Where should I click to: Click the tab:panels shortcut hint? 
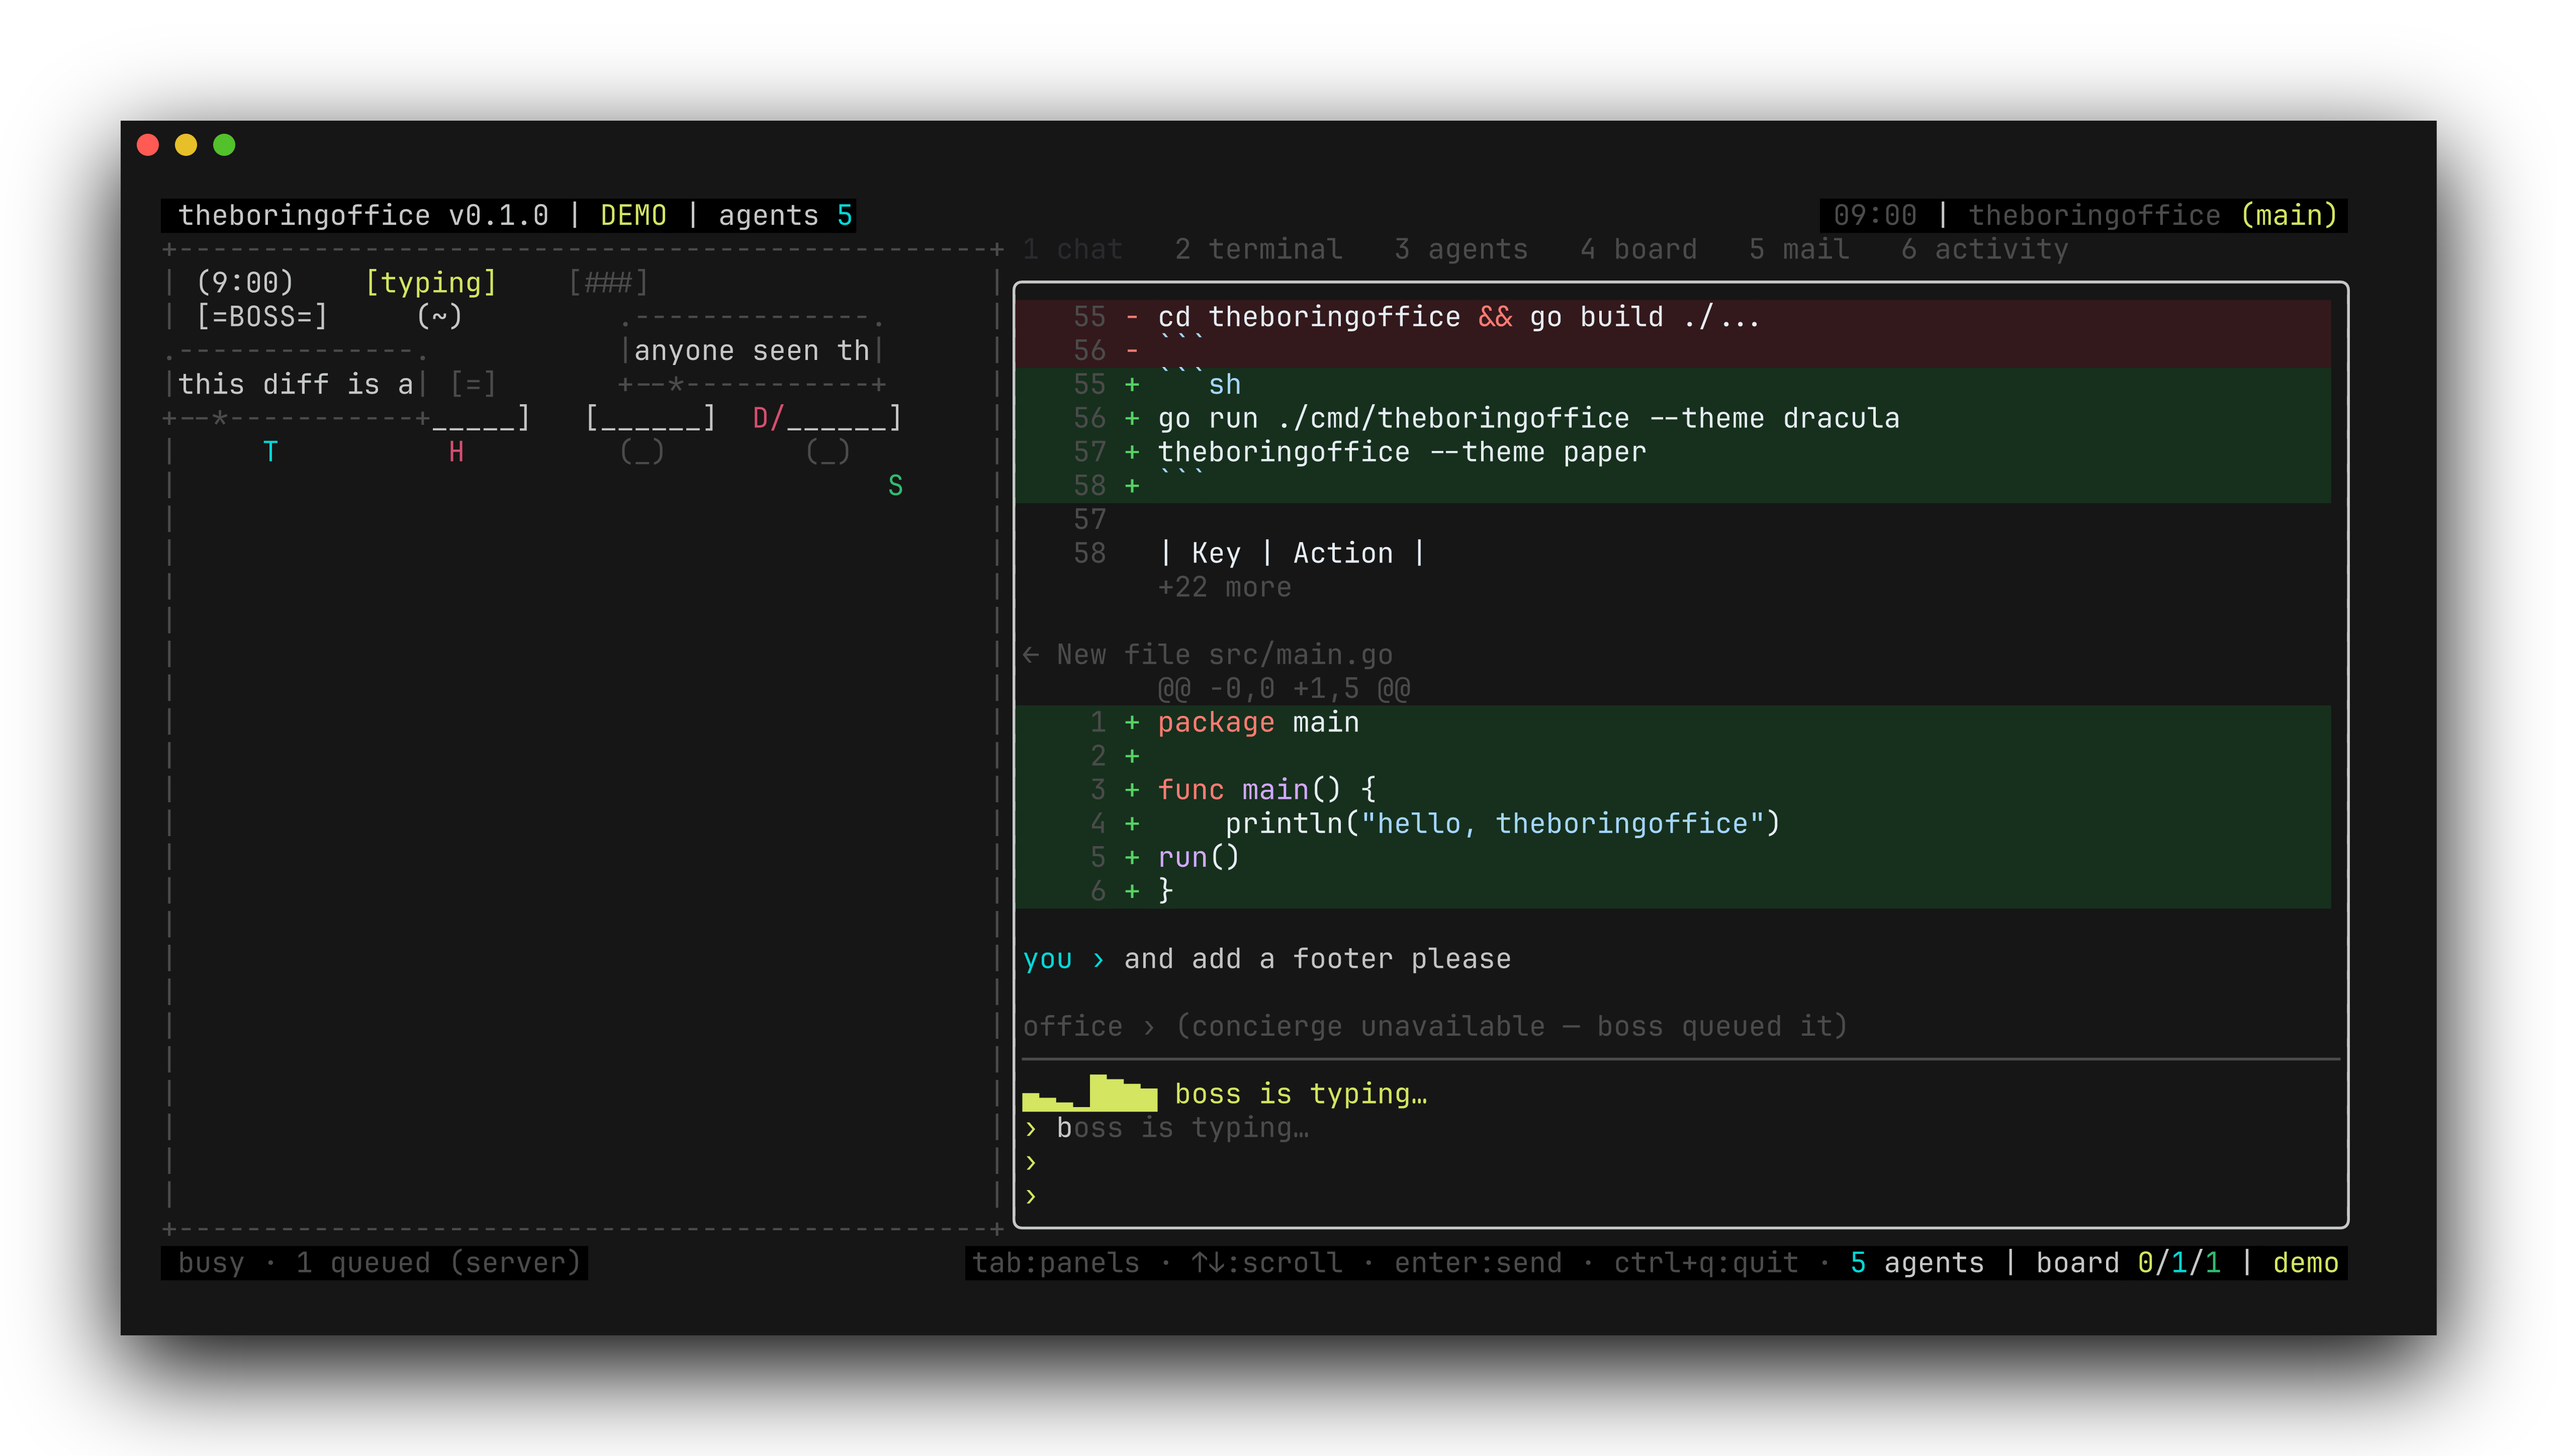1056,1263
